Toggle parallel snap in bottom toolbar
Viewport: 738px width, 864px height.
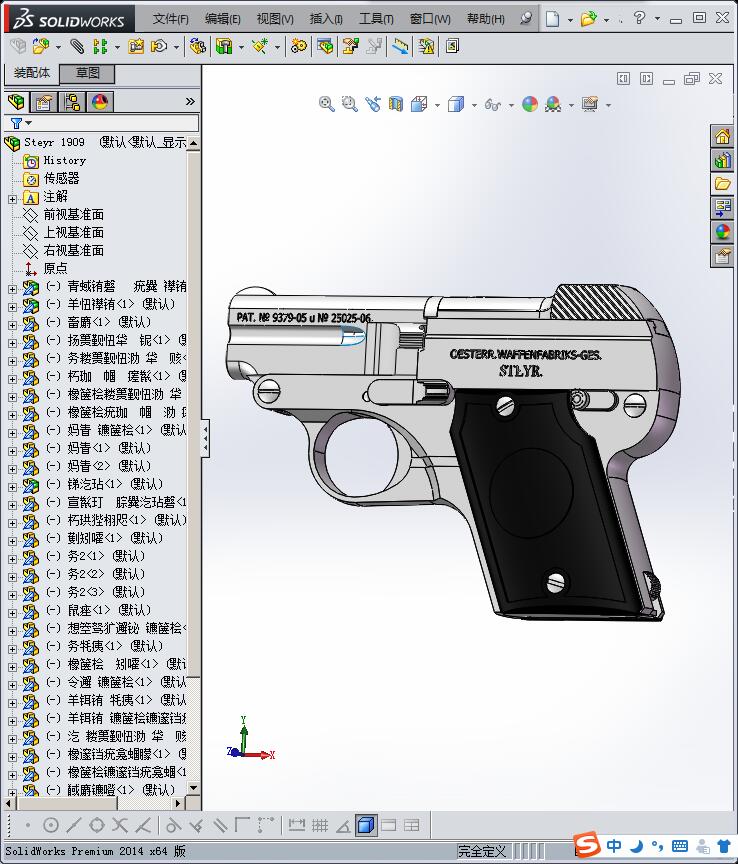pos(220,825)
